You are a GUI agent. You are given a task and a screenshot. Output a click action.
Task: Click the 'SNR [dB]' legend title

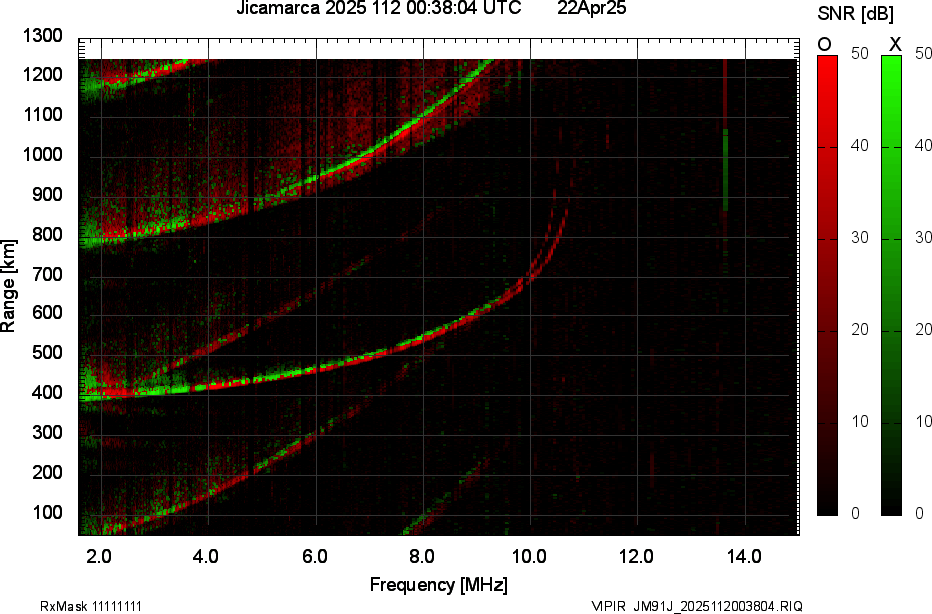coord(855,13)
